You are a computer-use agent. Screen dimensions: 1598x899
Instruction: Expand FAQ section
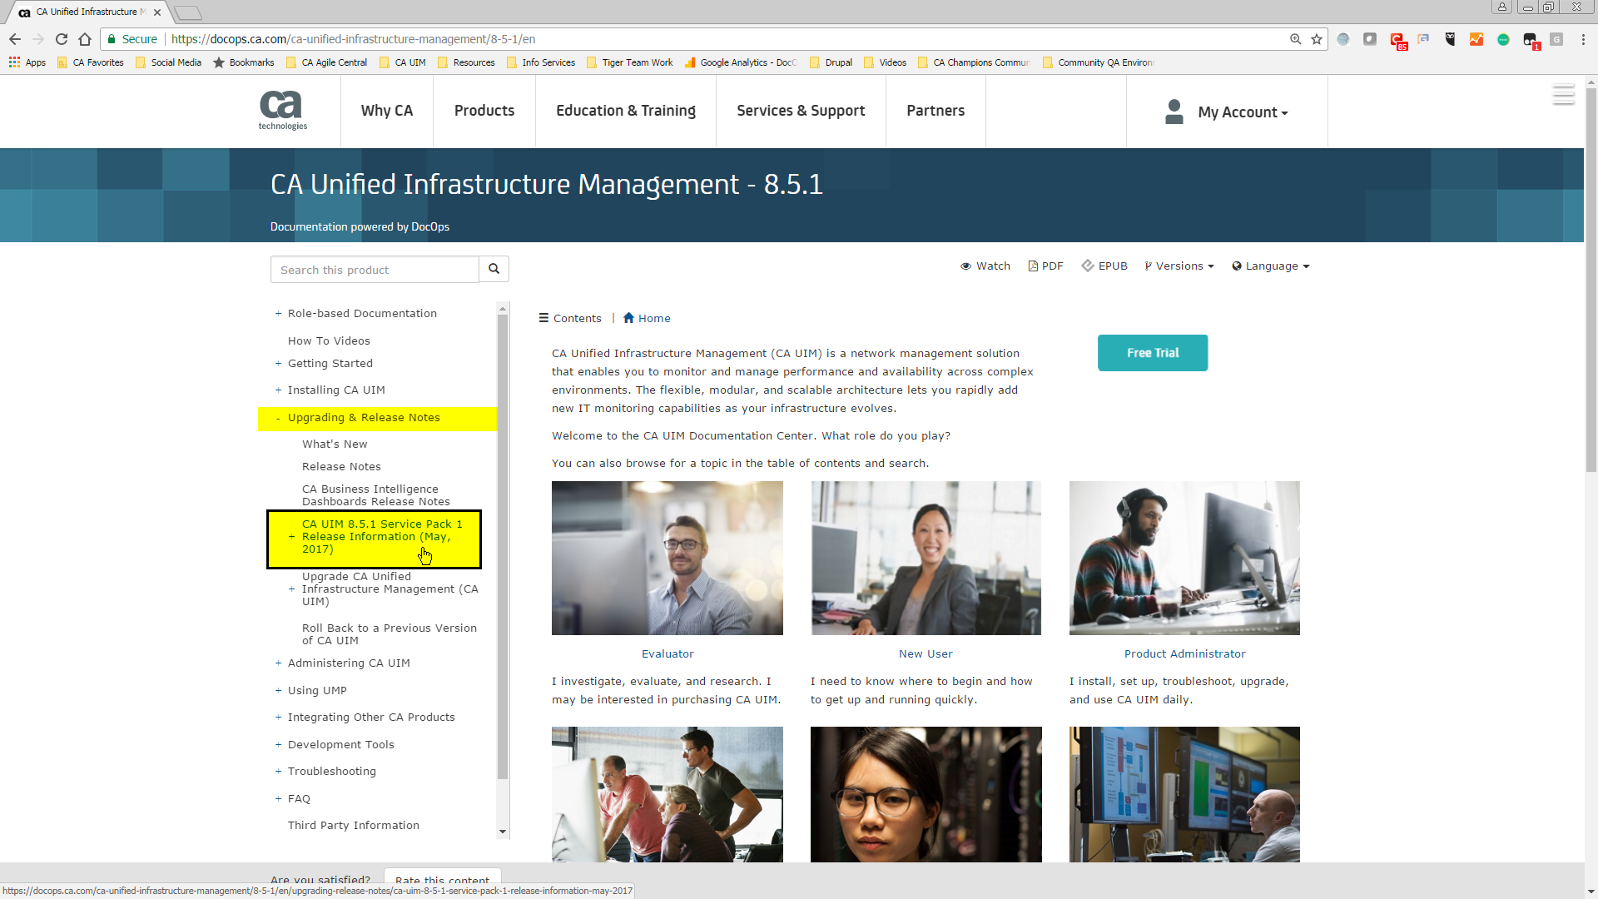click(278, 798)
